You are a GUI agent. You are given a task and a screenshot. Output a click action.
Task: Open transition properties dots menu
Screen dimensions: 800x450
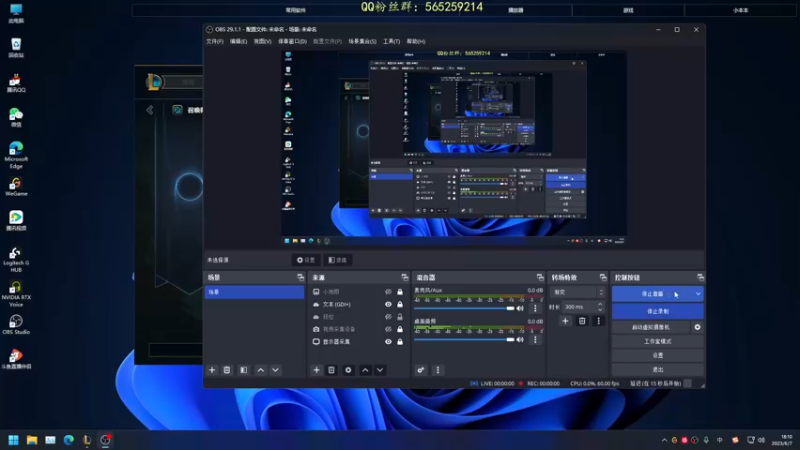[598, 321]
